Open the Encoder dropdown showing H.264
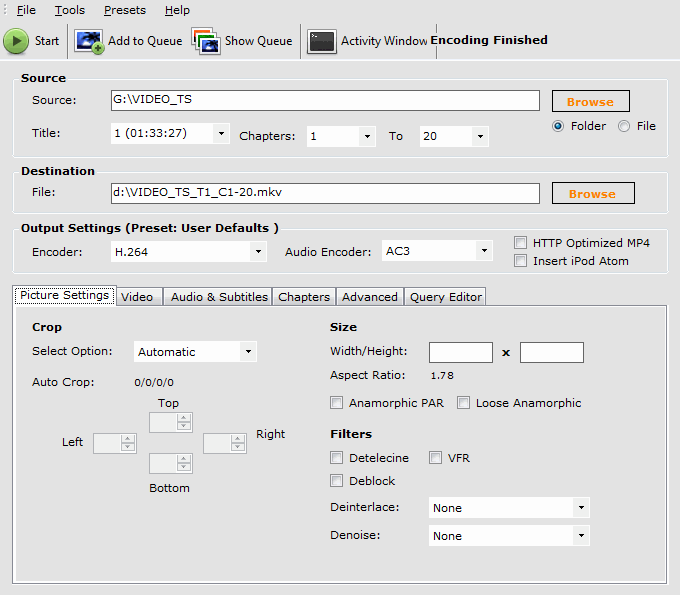Screen dimensions: 680x595 [x=189, y=252]
